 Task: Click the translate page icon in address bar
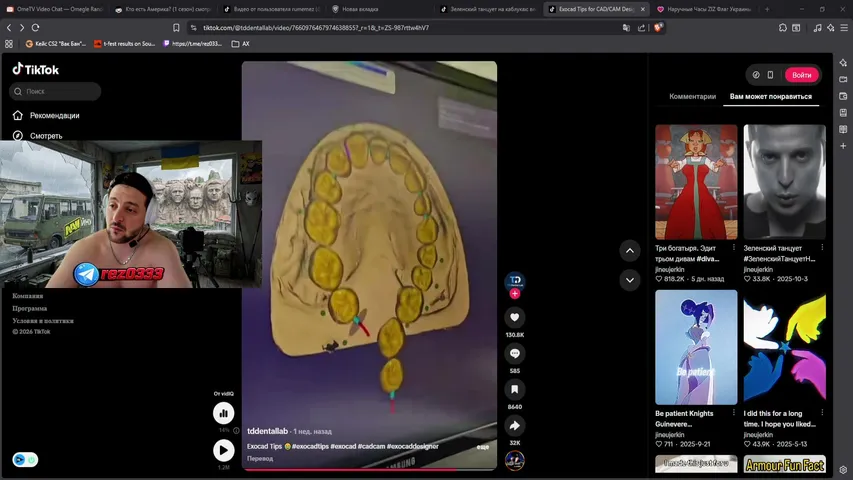point(626,28)
